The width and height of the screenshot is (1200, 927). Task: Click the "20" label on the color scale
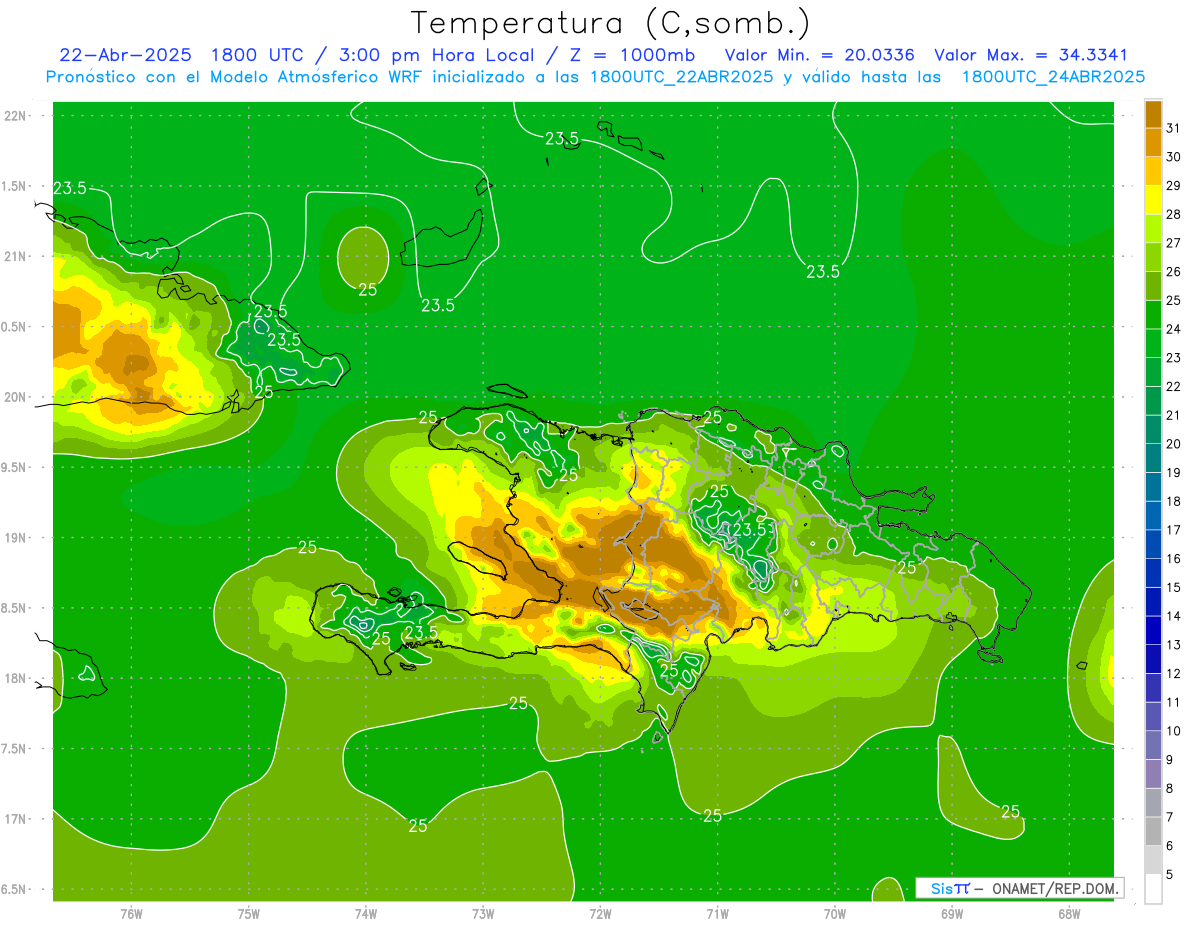1174,444
